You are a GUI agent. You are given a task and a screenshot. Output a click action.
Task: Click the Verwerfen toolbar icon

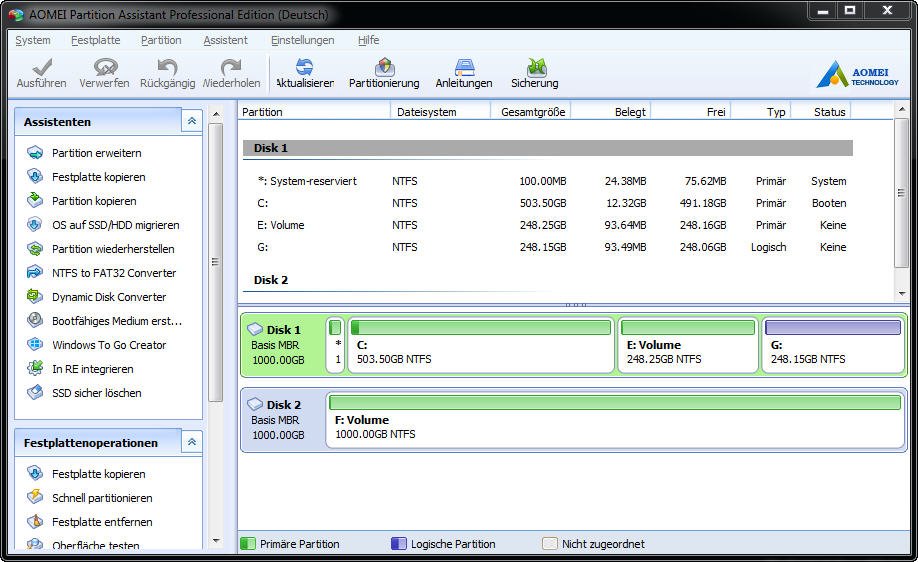tap(105, 66)
